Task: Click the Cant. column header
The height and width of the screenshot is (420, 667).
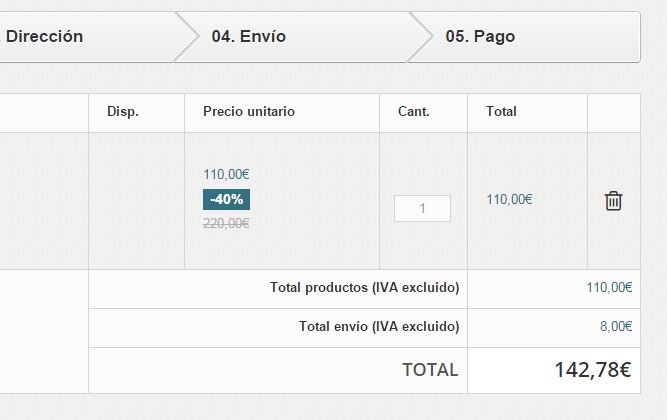Action: coord(414,111)
